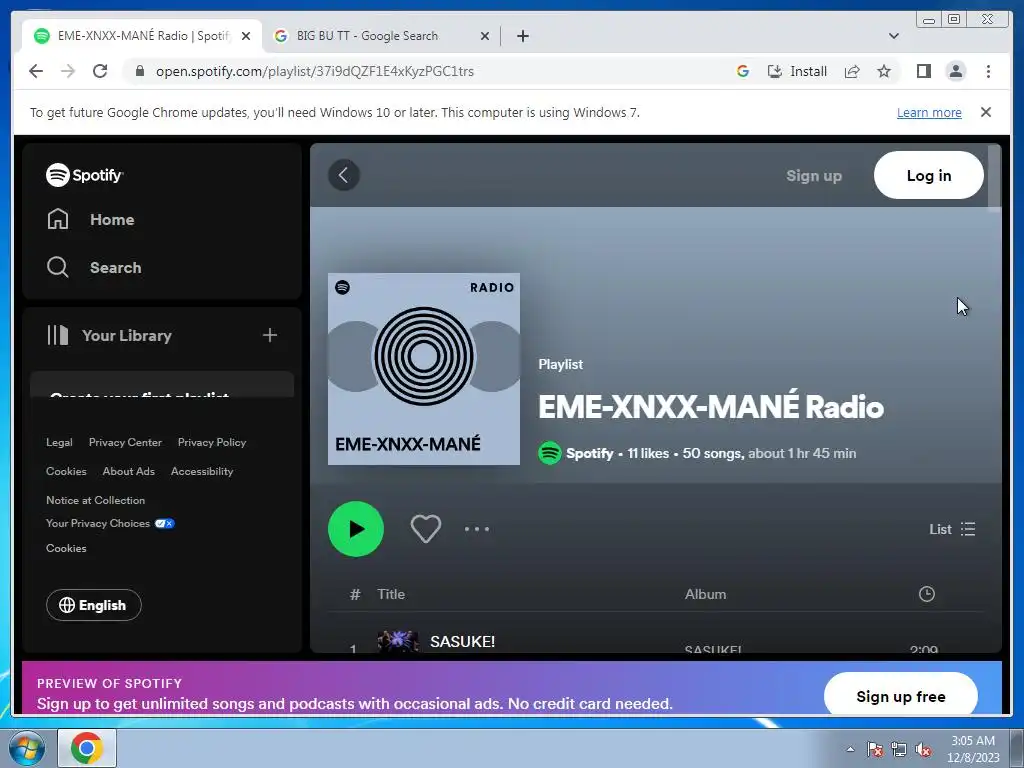Click the address bar URL
This screenshot has height=768, width=1024.
[x=315, y=71]
